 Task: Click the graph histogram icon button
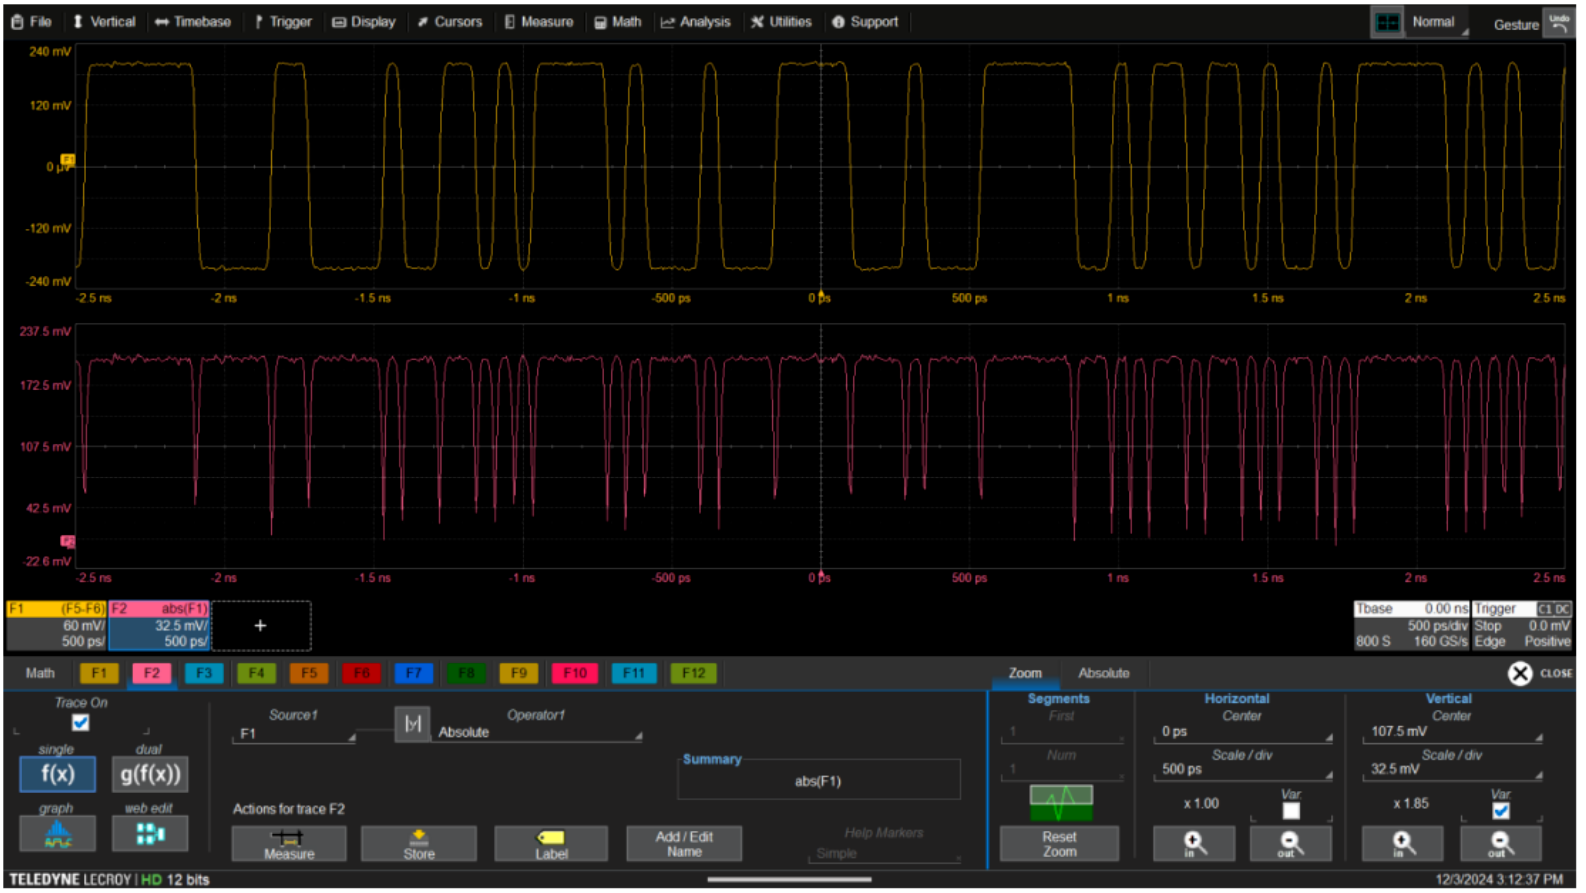[x=57, y=835]
